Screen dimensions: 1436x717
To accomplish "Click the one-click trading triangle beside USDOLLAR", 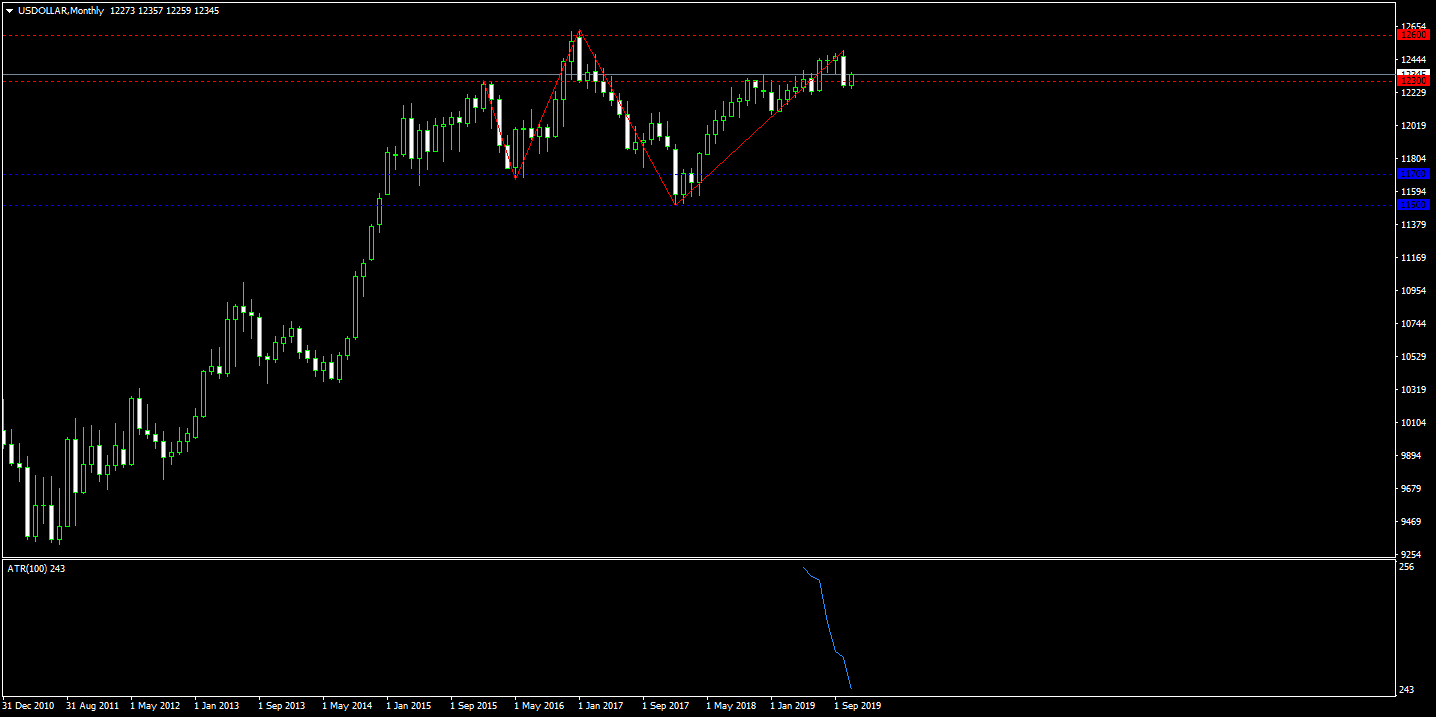I will [x=9, y=11].
